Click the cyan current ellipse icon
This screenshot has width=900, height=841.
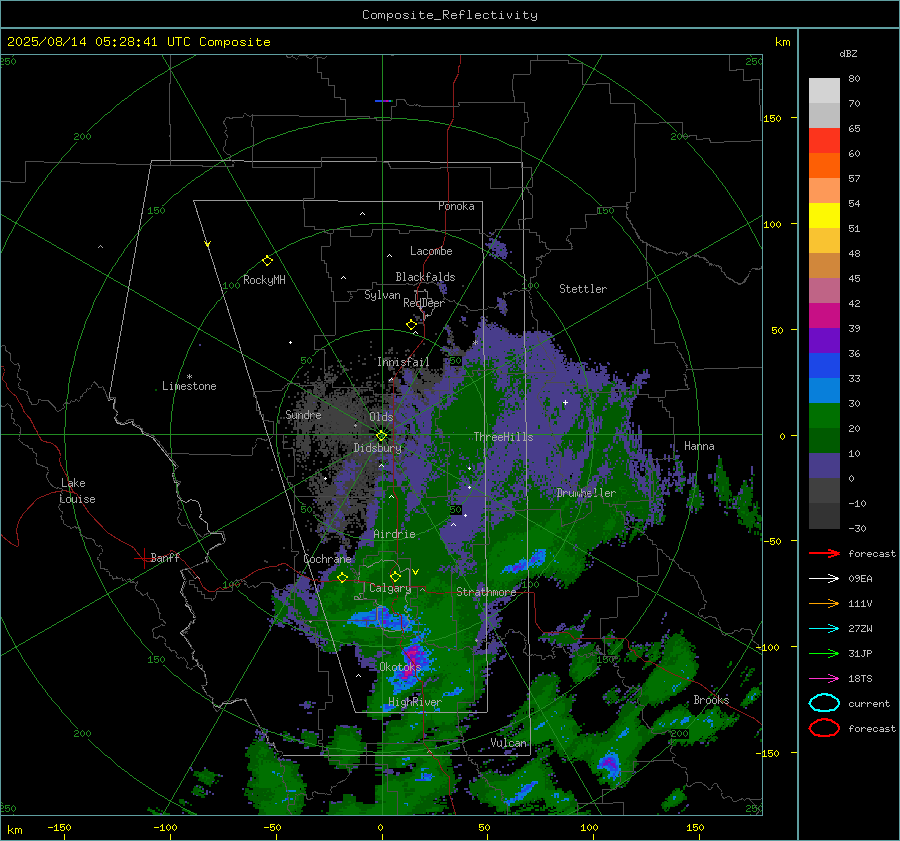[x=824, y=703]
